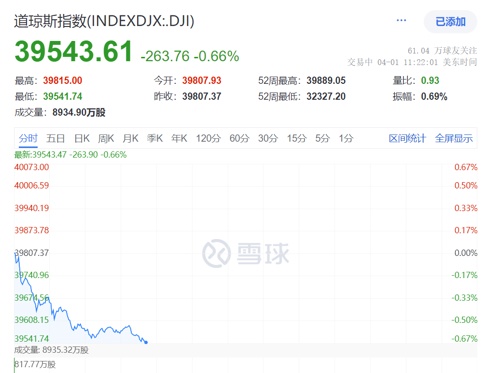Switch to the 日K chart tab
500x373 pixels.
(x=82, y=138)
